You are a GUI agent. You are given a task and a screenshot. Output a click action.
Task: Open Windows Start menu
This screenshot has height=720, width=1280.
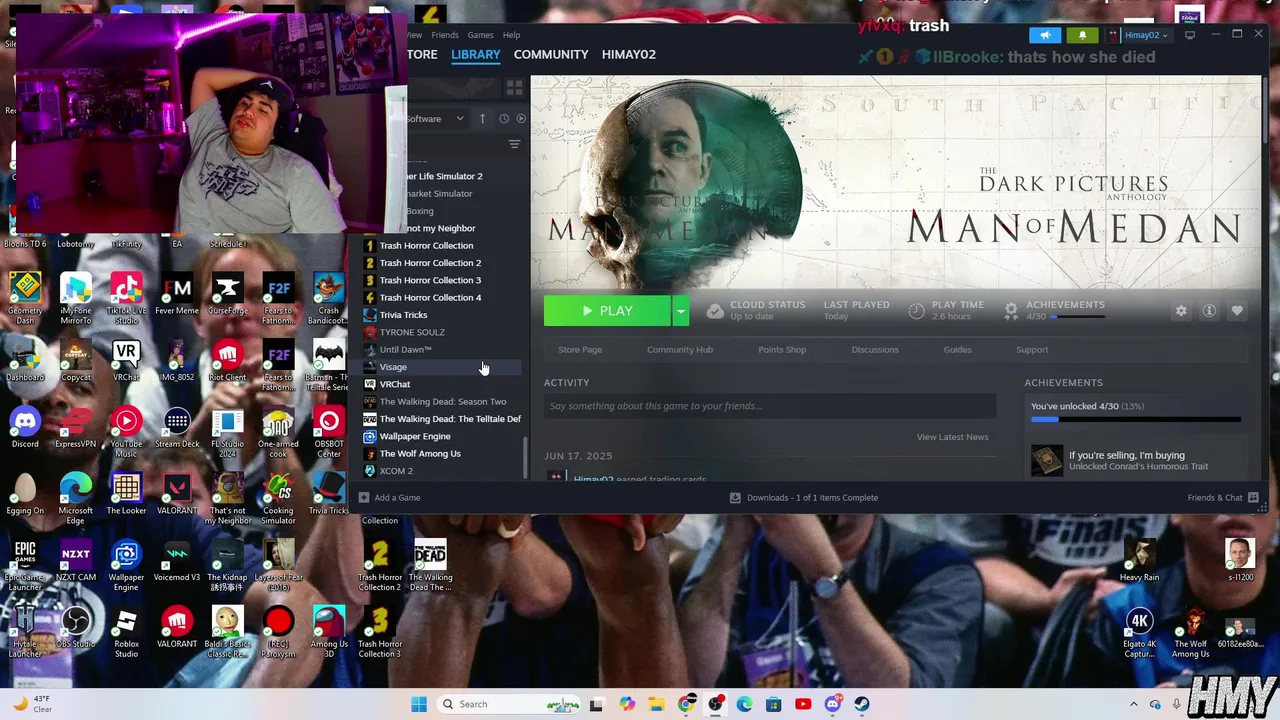(x=419, y=704)
